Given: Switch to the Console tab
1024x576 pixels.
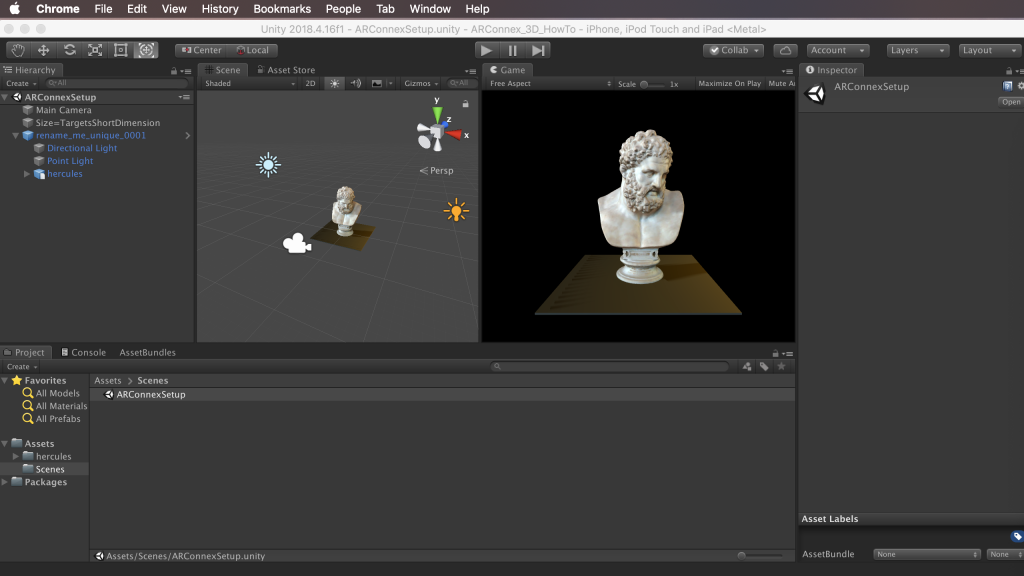Looking at the screenshot, I should coord(83,353).
